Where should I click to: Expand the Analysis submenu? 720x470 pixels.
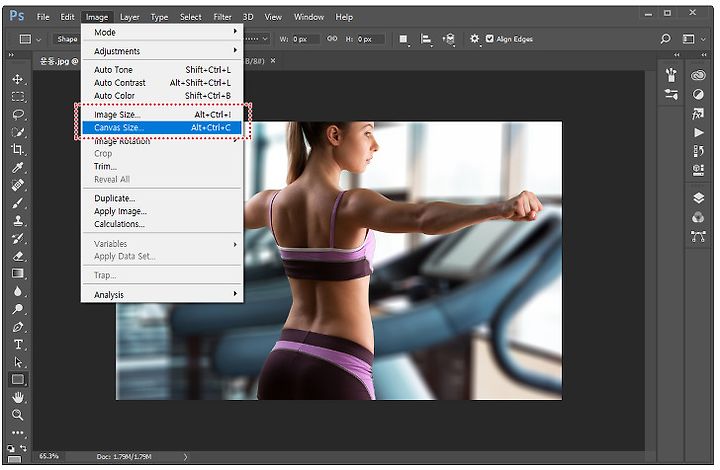click(x=162, y=295)
